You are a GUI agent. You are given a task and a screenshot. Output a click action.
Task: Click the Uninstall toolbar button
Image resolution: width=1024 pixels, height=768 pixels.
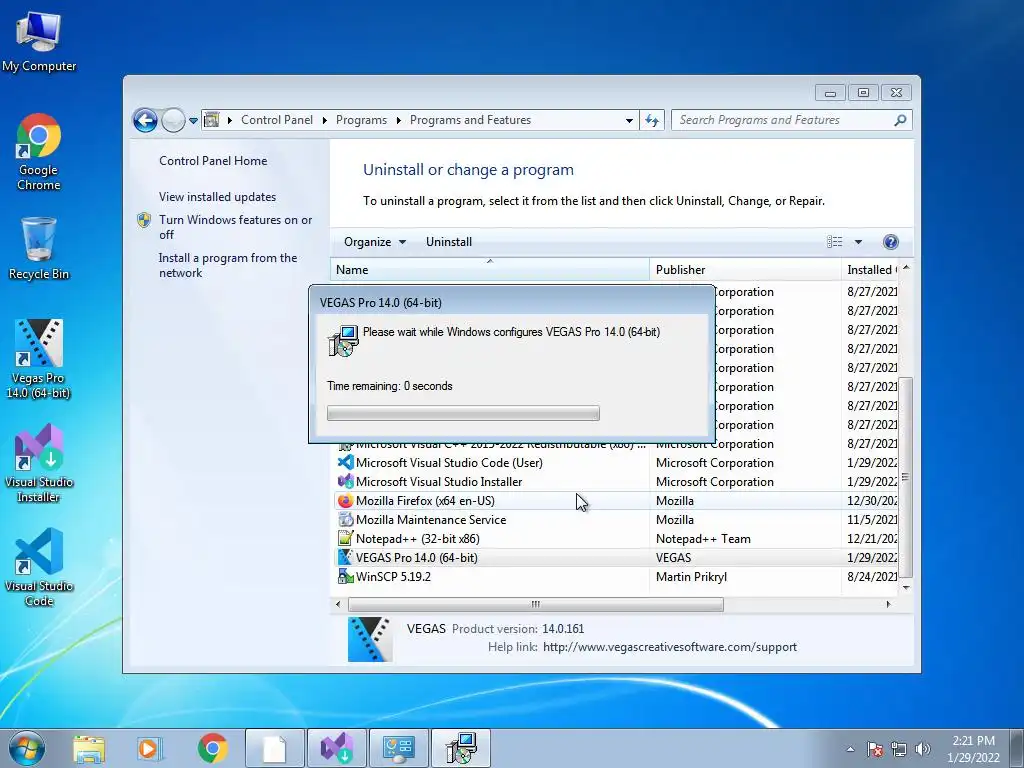click(x=449, y=242)
